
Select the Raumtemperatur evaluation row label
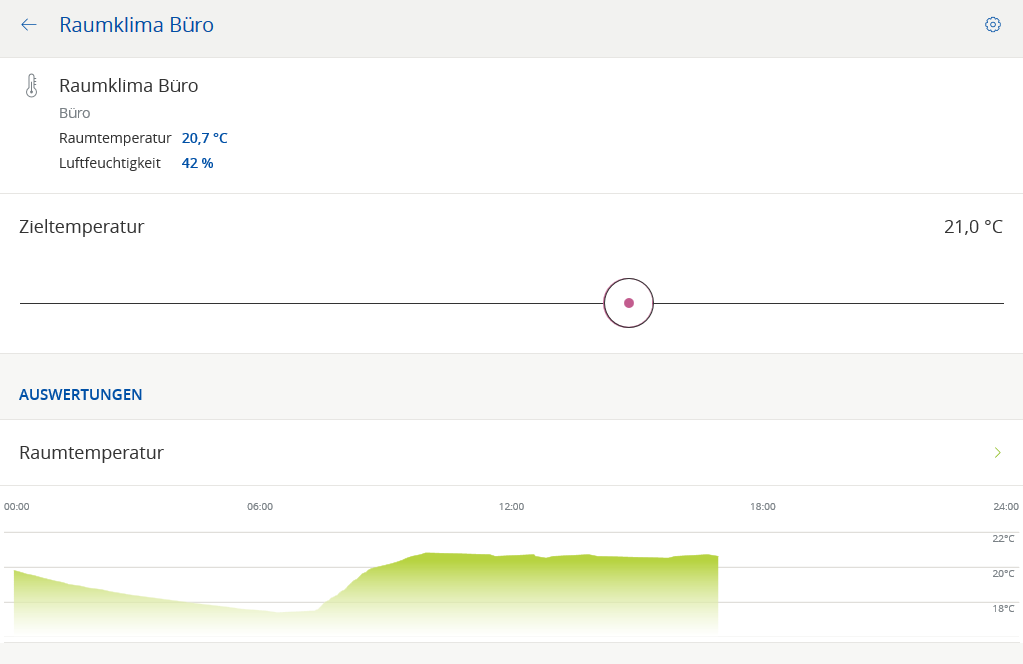click(x=91, y=453)
